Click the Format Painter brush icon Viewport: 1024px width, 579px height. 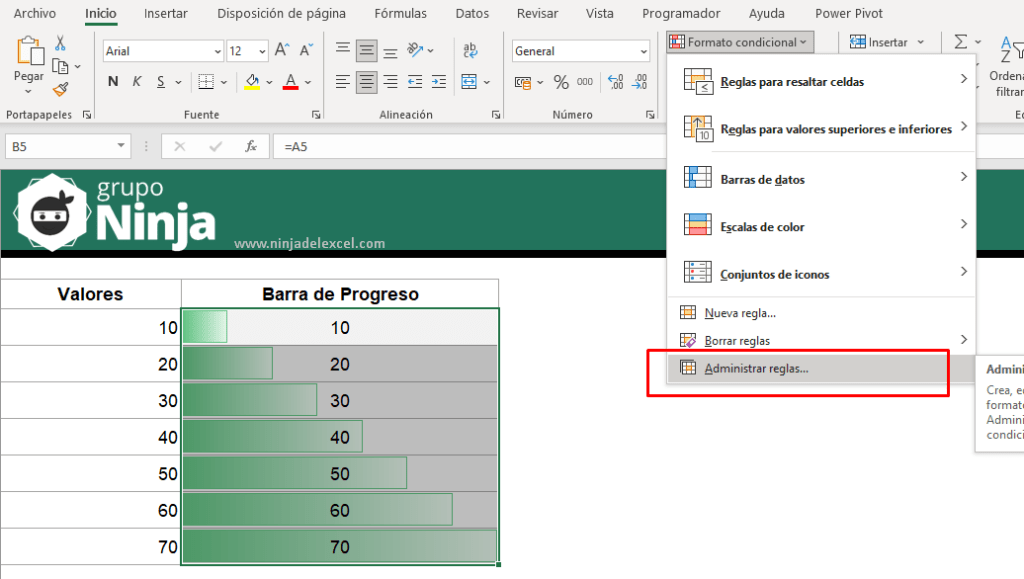pos(61,89)
